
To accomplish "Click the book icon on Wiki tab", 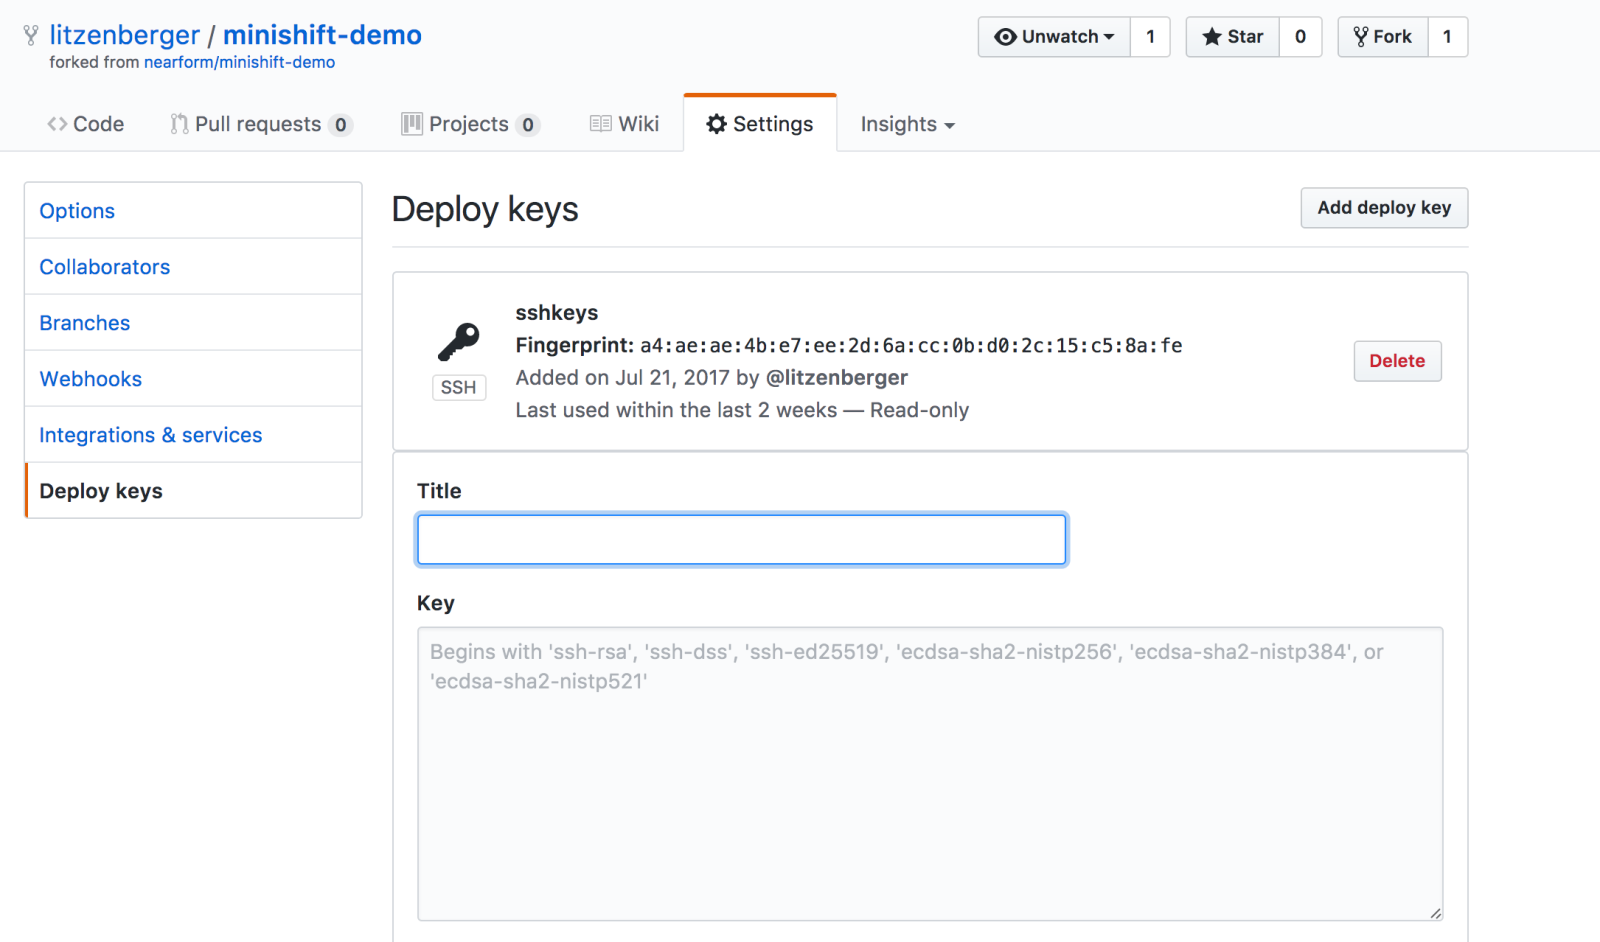I will (601, 124).
